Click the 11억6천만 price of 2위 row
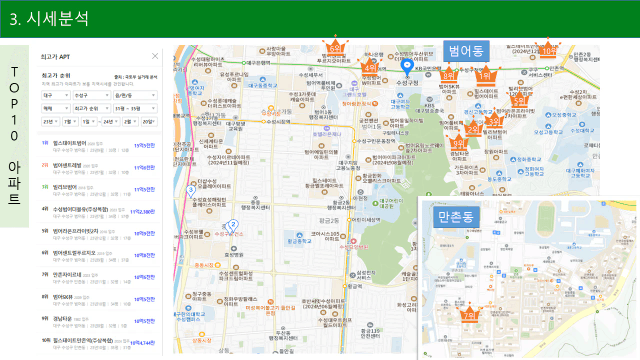 point(145,168)
